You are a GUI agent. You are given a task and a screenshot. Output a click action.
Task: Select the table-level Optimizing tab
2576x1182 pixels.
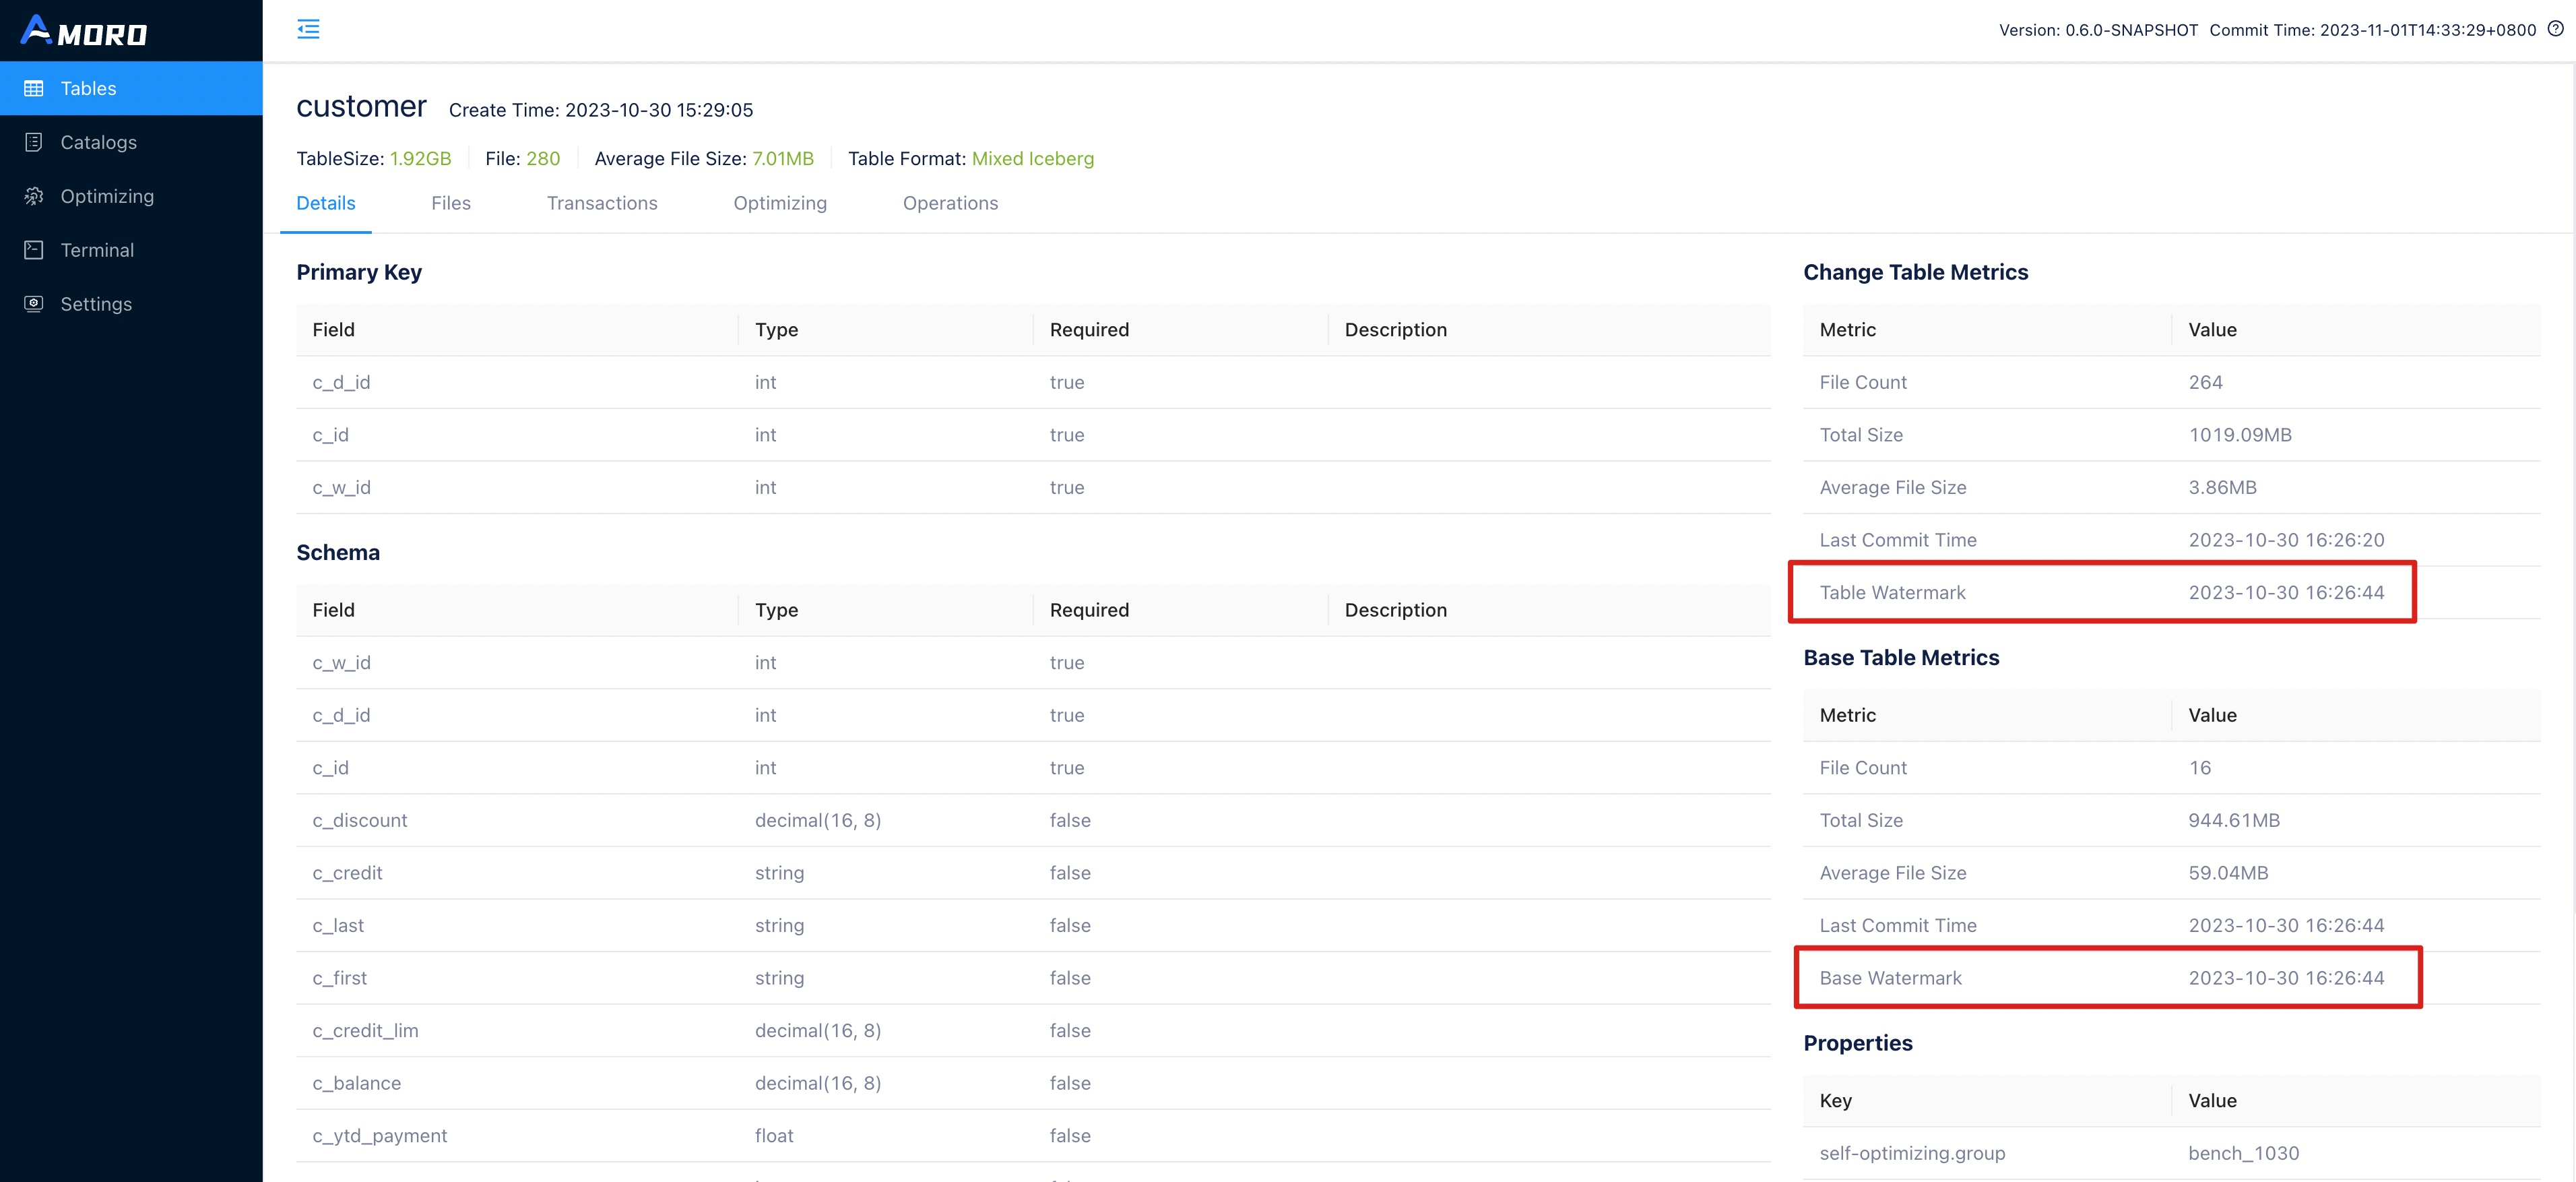click(780, 203)
